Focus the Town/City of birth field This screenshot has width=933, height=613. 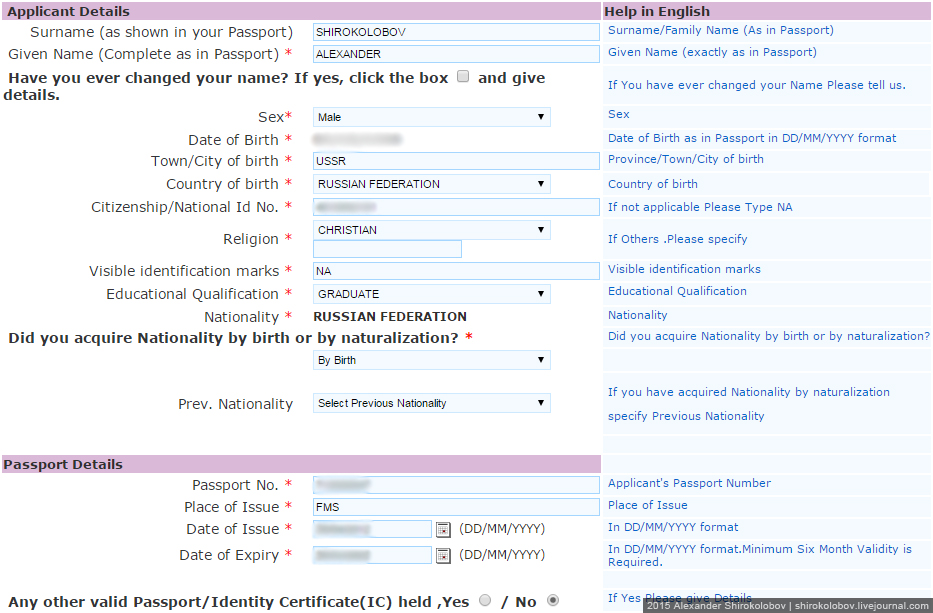(456, 160)
